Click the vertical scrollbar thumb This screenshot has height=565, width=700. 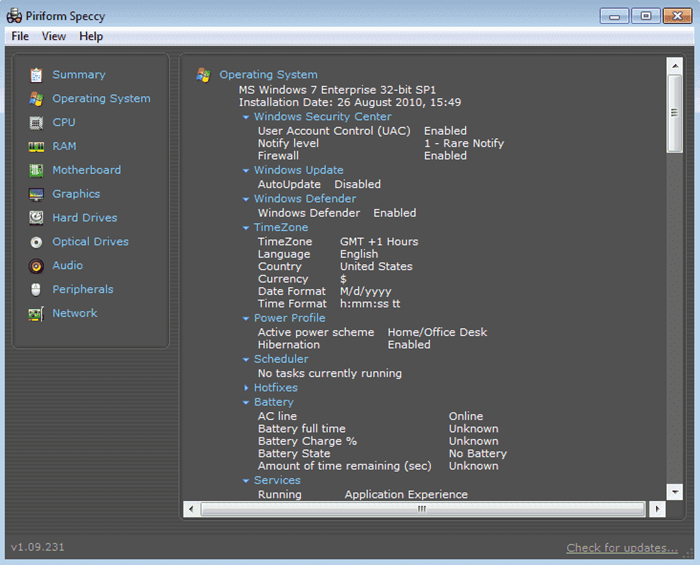pyautogui.click(x=675, y=113)
